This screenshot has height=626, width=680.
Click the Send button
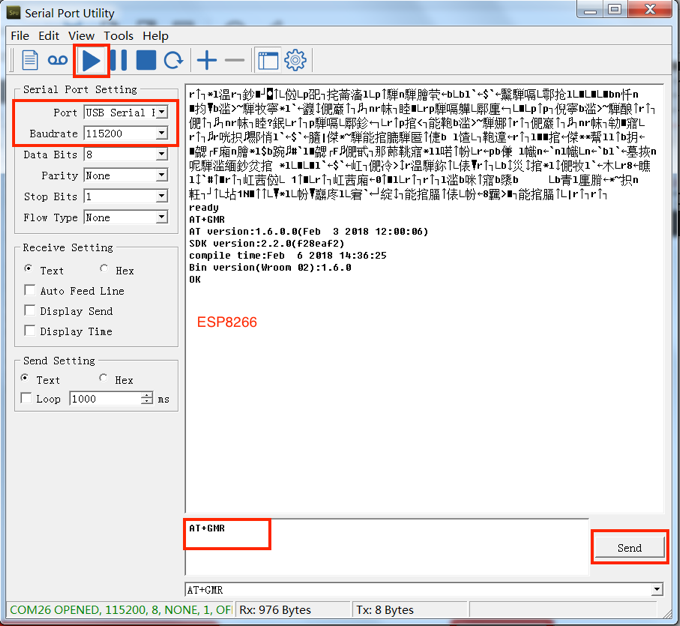pyautogui.click(x=629, y=548)
